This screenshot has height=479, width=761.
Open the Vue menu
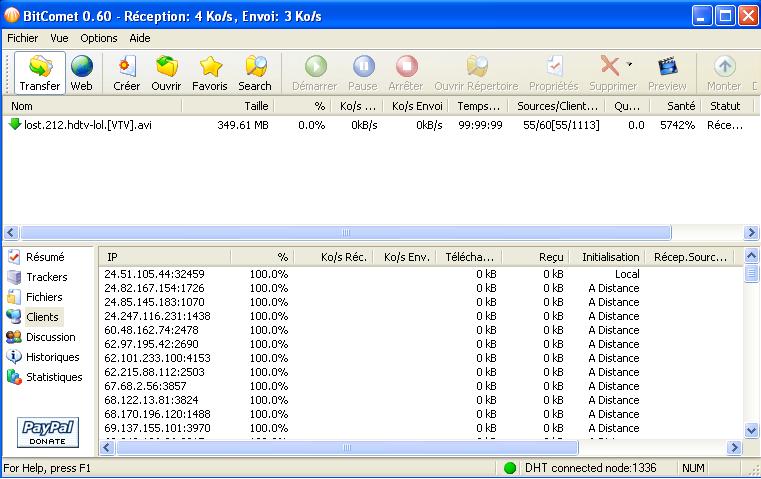pos(59,38)
